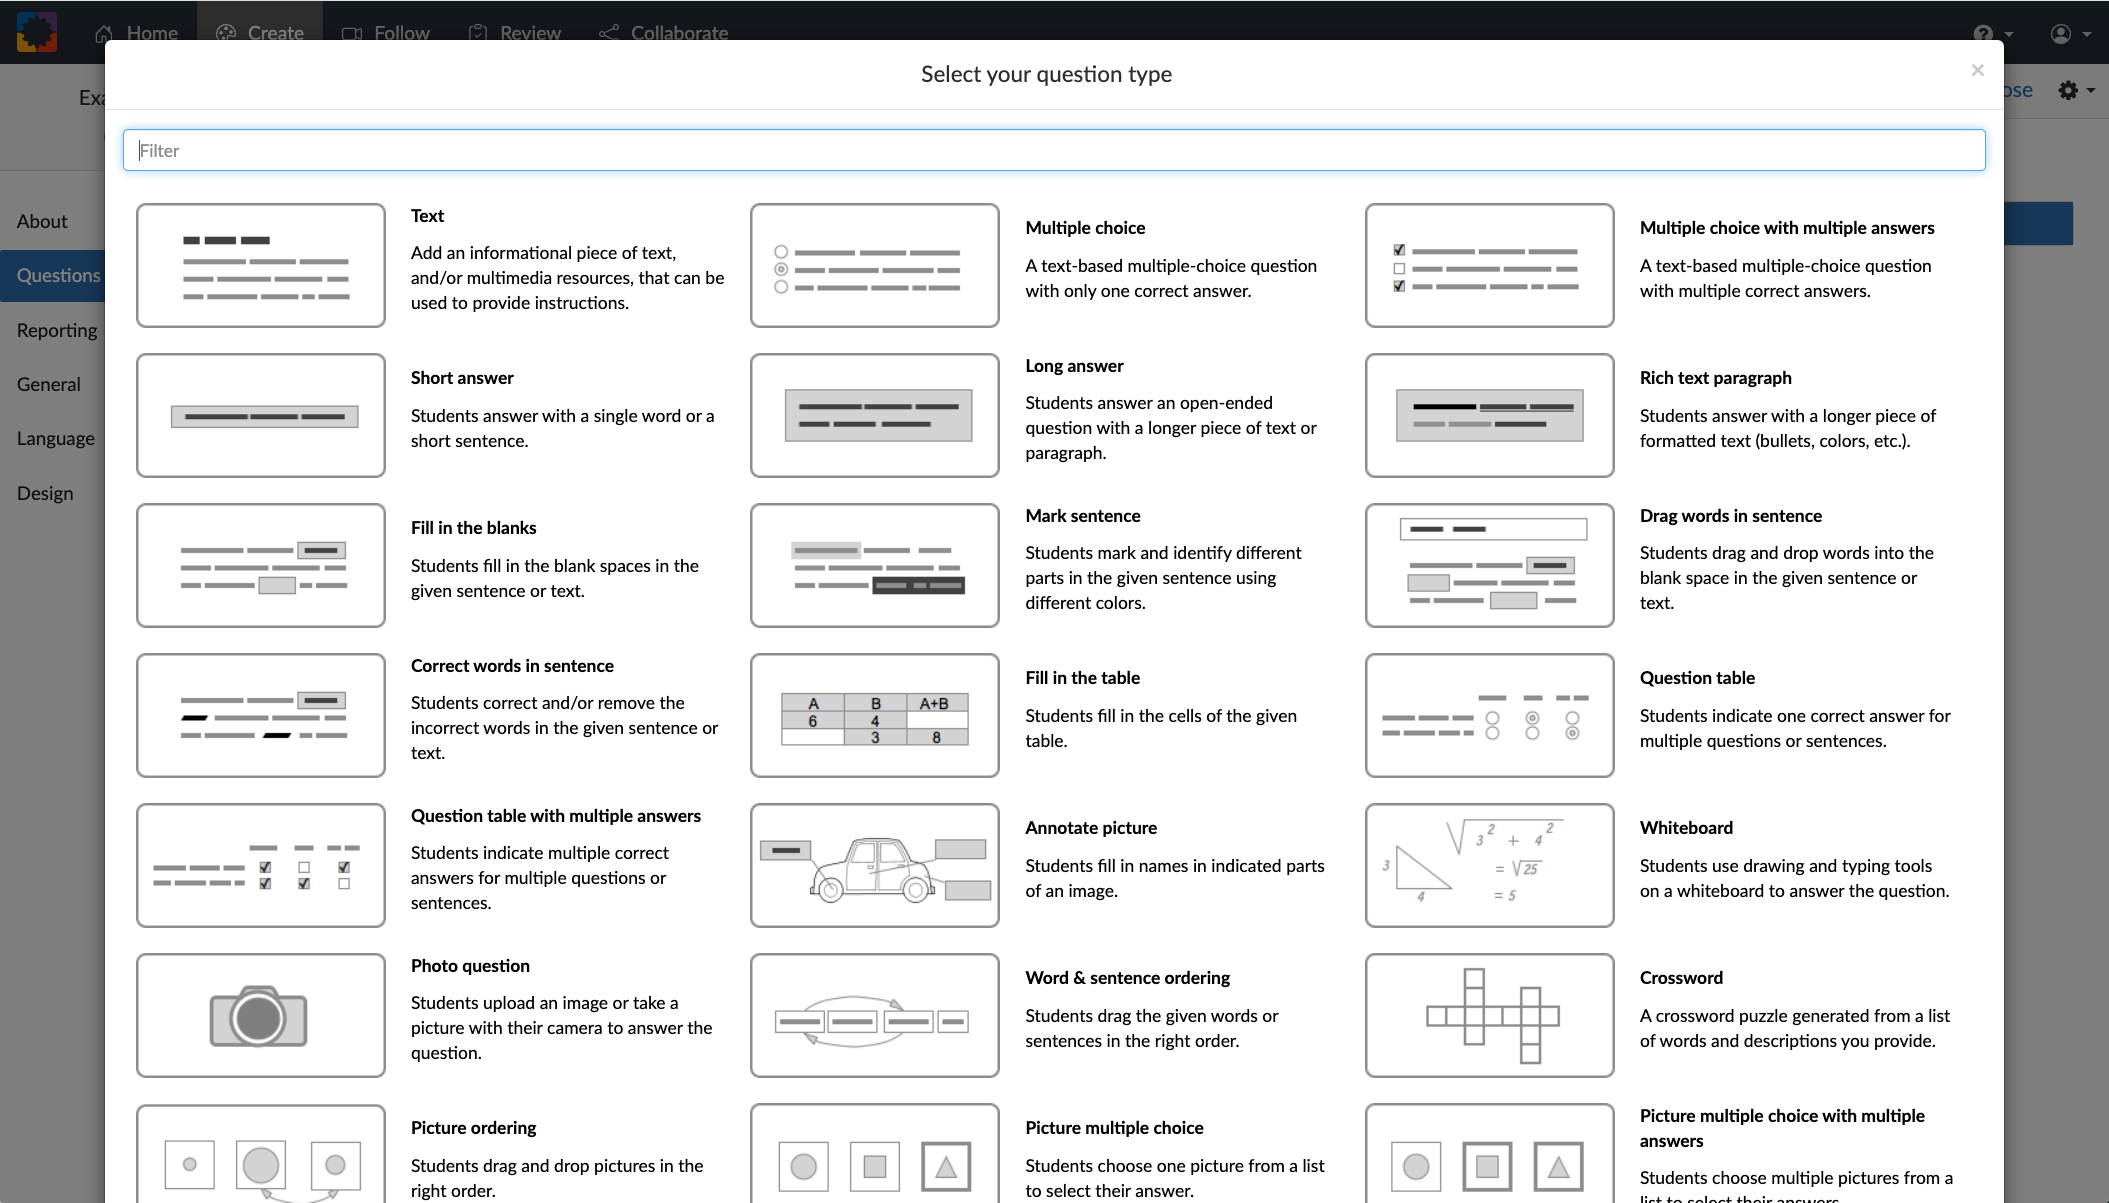Switch to the Questions sidebar tab
This screenshot has height=1203, width=2109.
(57, 275)
